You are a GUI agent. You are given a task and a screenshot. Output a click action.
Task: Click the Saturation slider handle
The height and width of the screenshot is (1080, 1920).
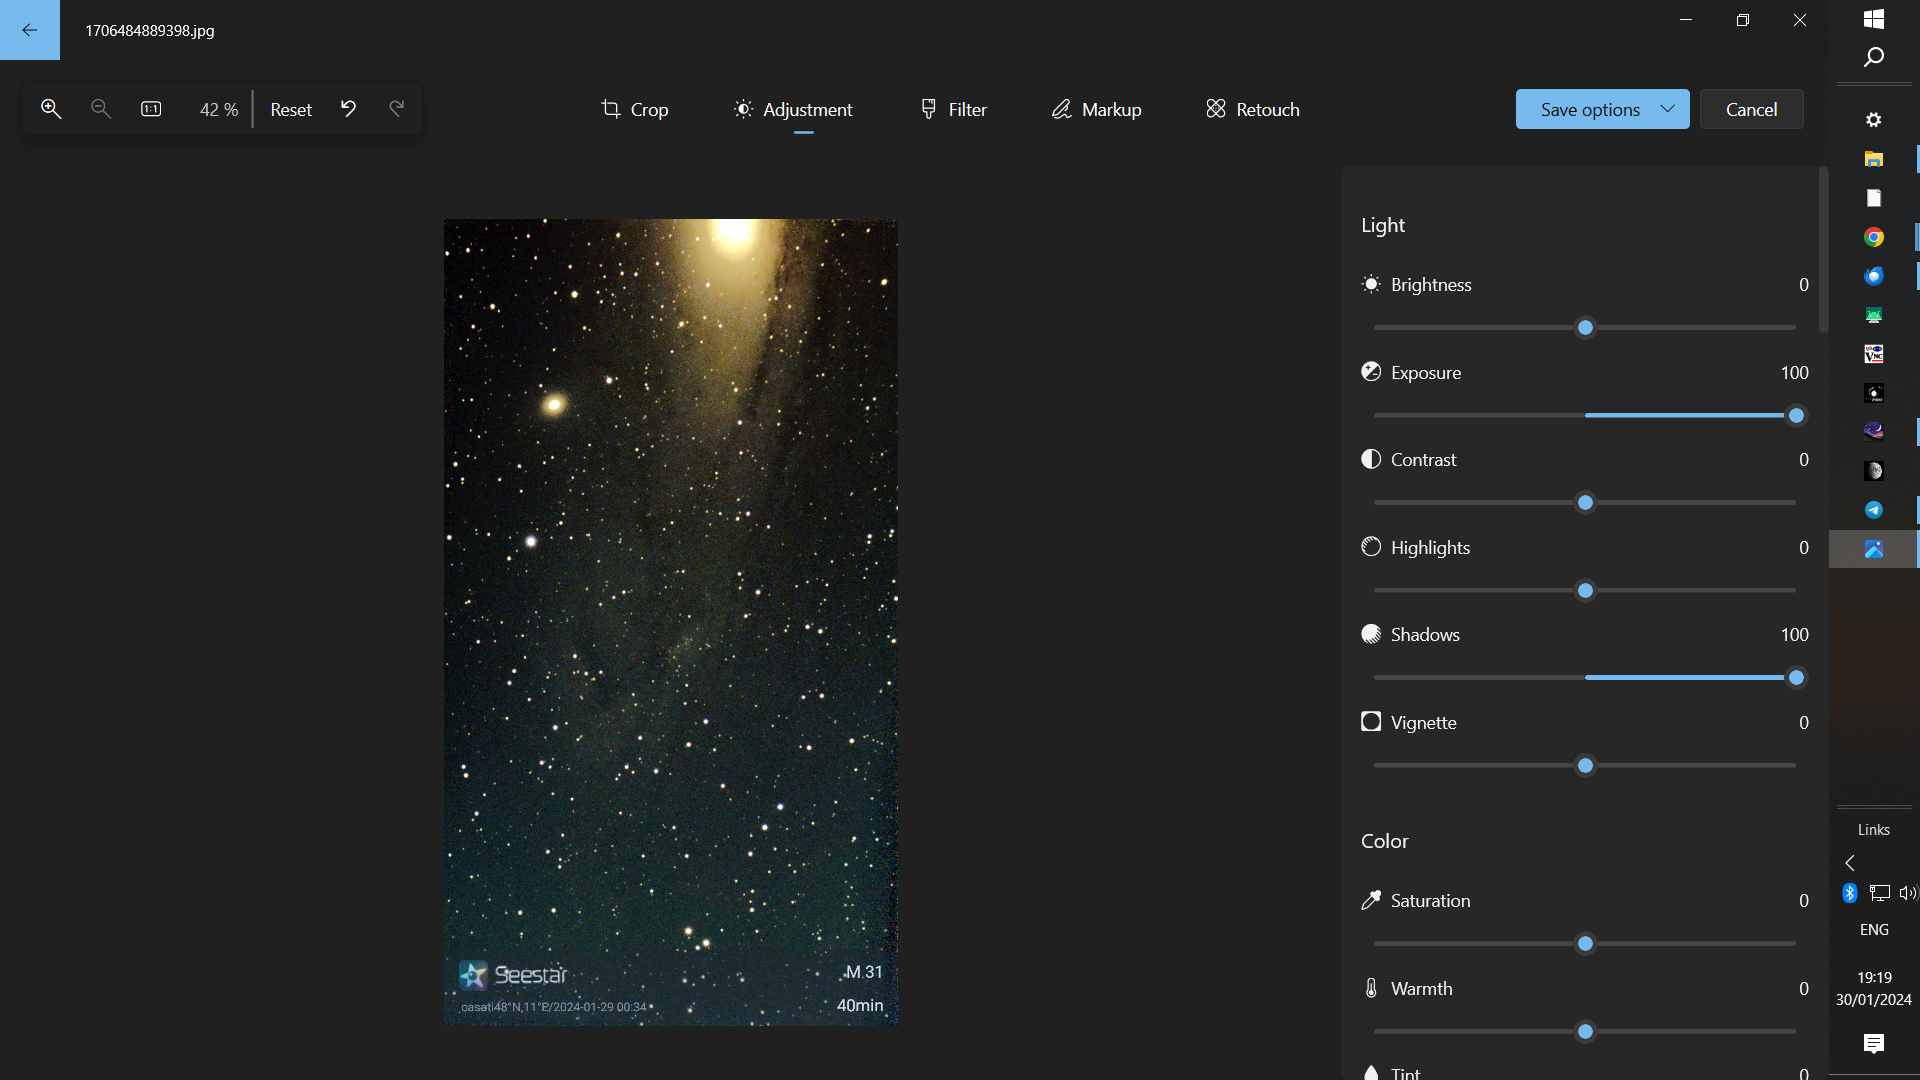tap(1585, 944)
